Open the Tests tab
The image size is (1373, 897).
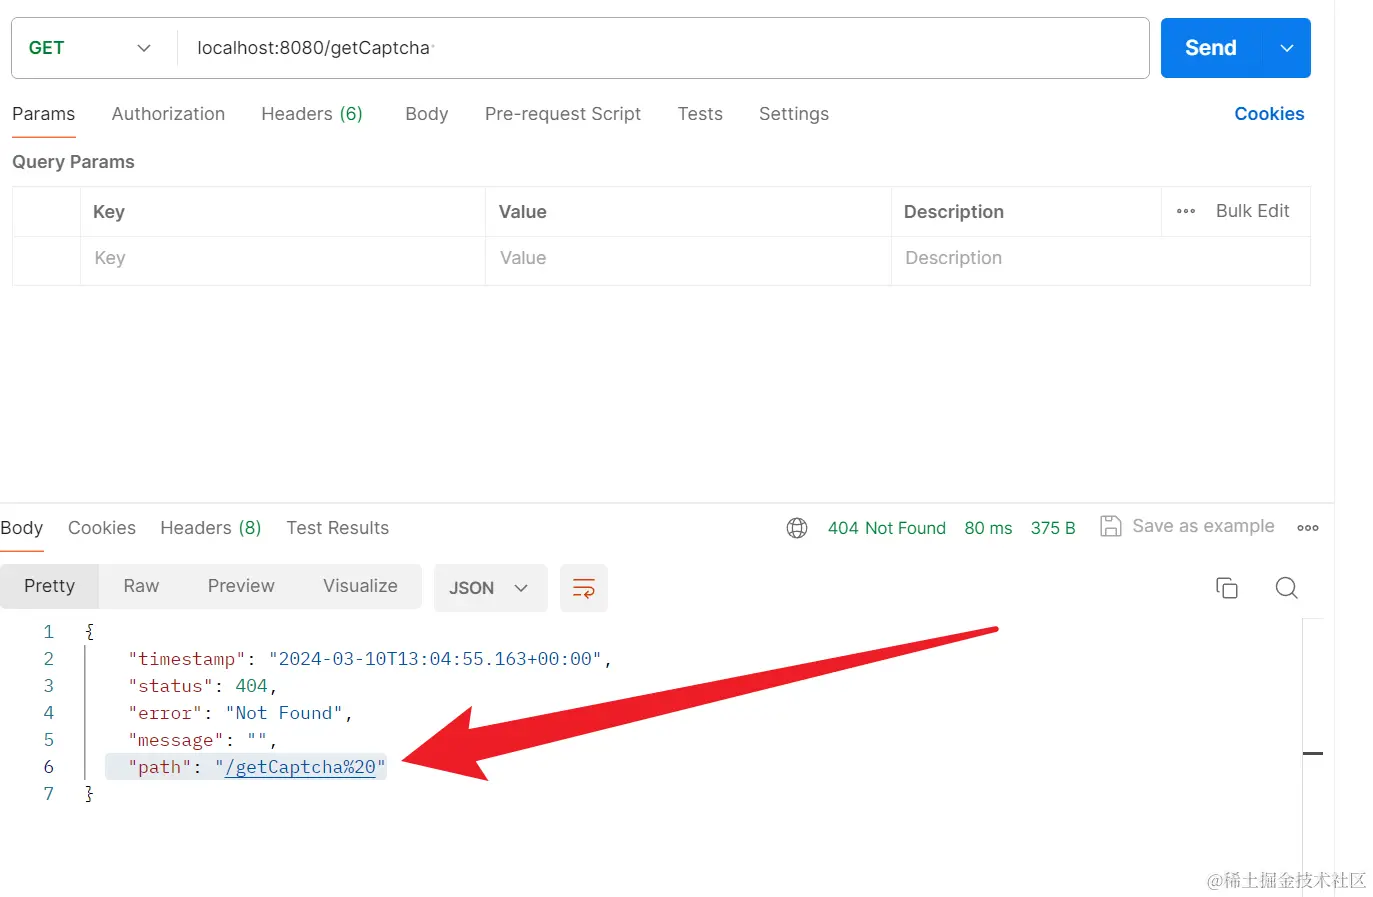tap(700, 114)
